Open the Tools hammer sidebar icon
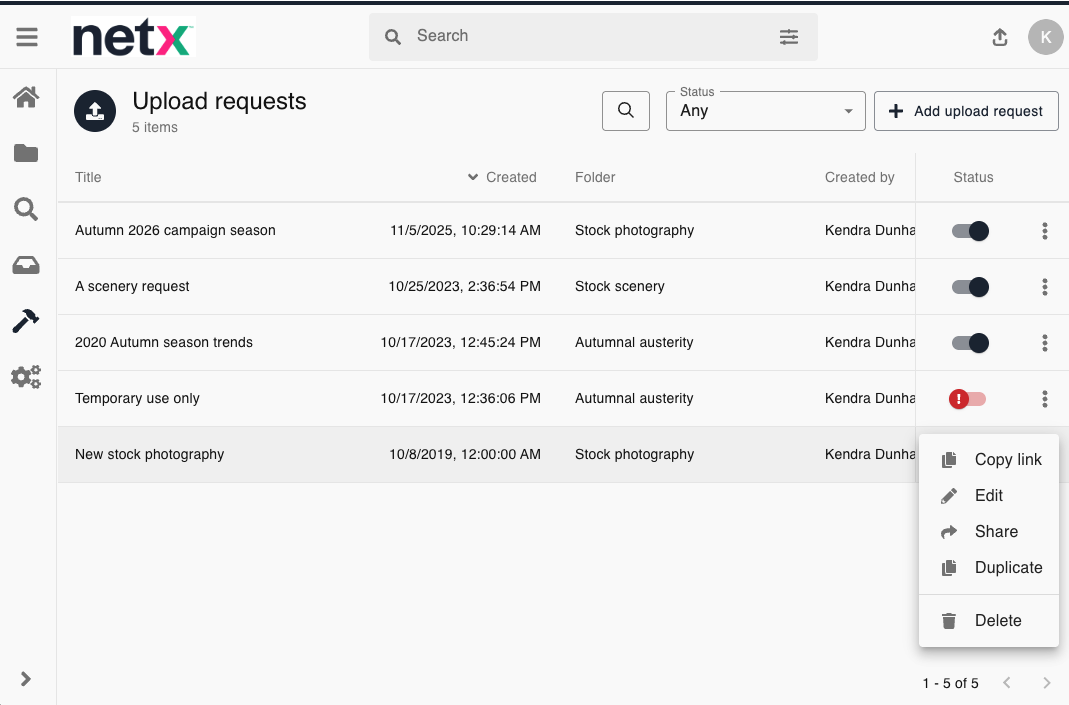Screen dimensions: 1069x705 click(x=26, y=321)
